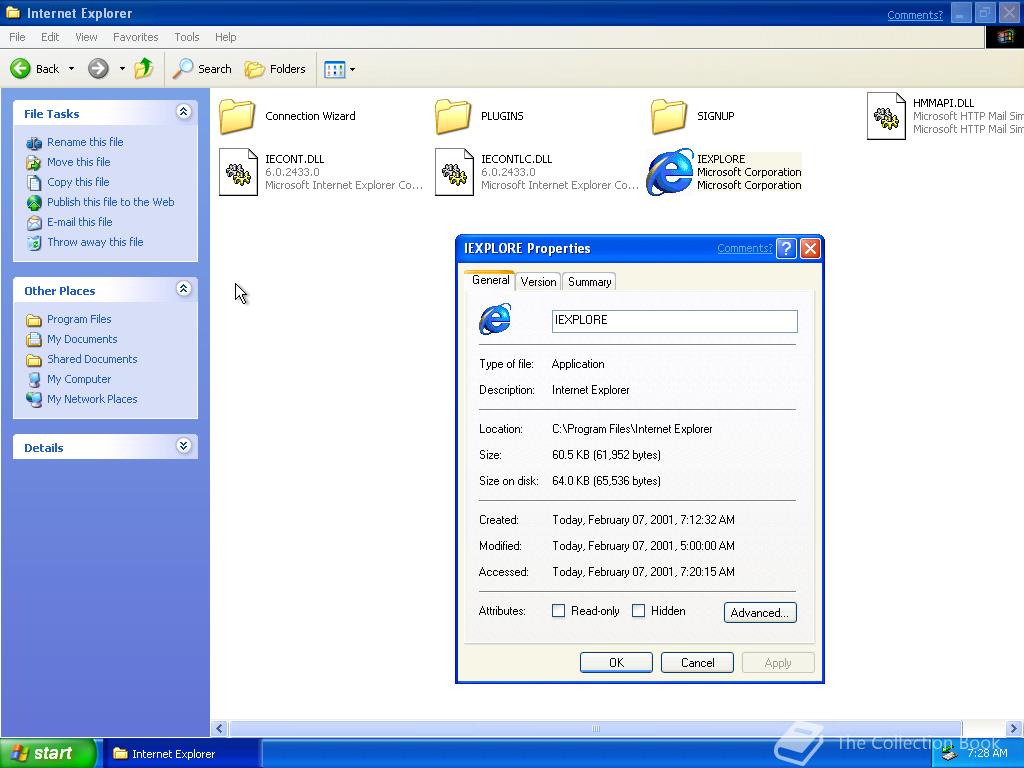The image size is (1024, 768).
Task: Click the Copy this file icon
Action: point(34,183)
